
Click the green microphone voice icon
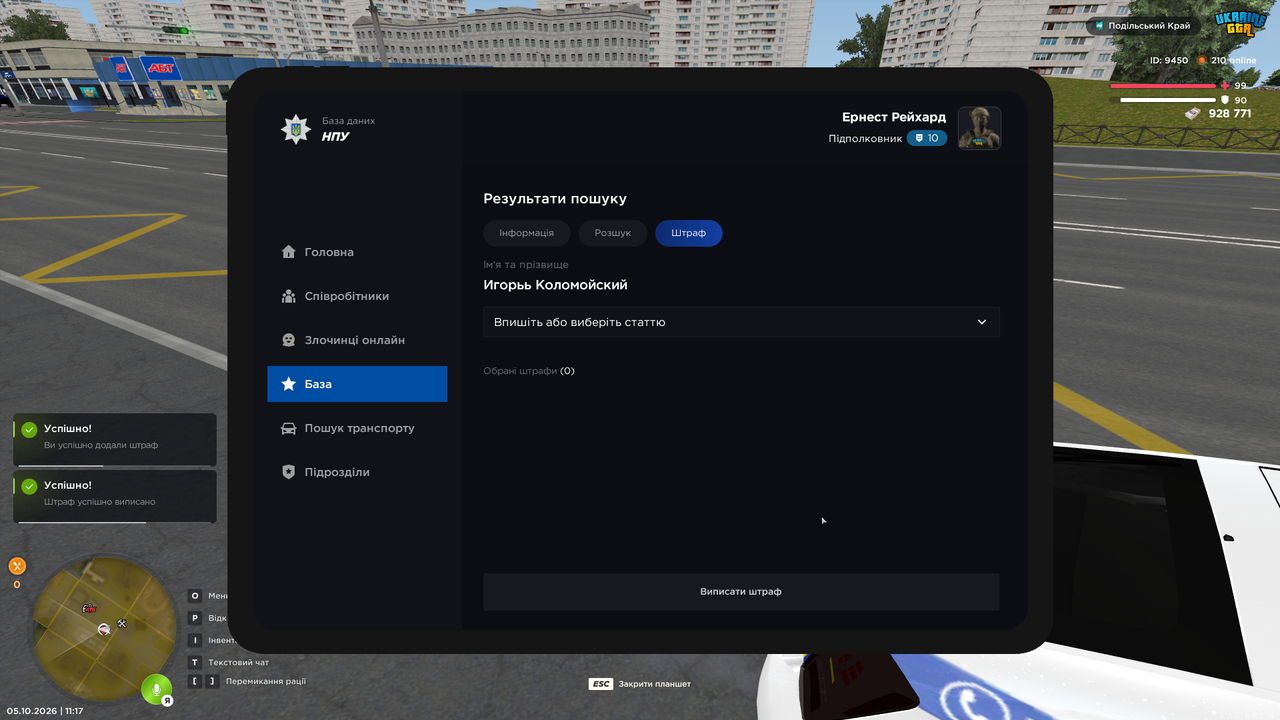(x=155, y=689)
